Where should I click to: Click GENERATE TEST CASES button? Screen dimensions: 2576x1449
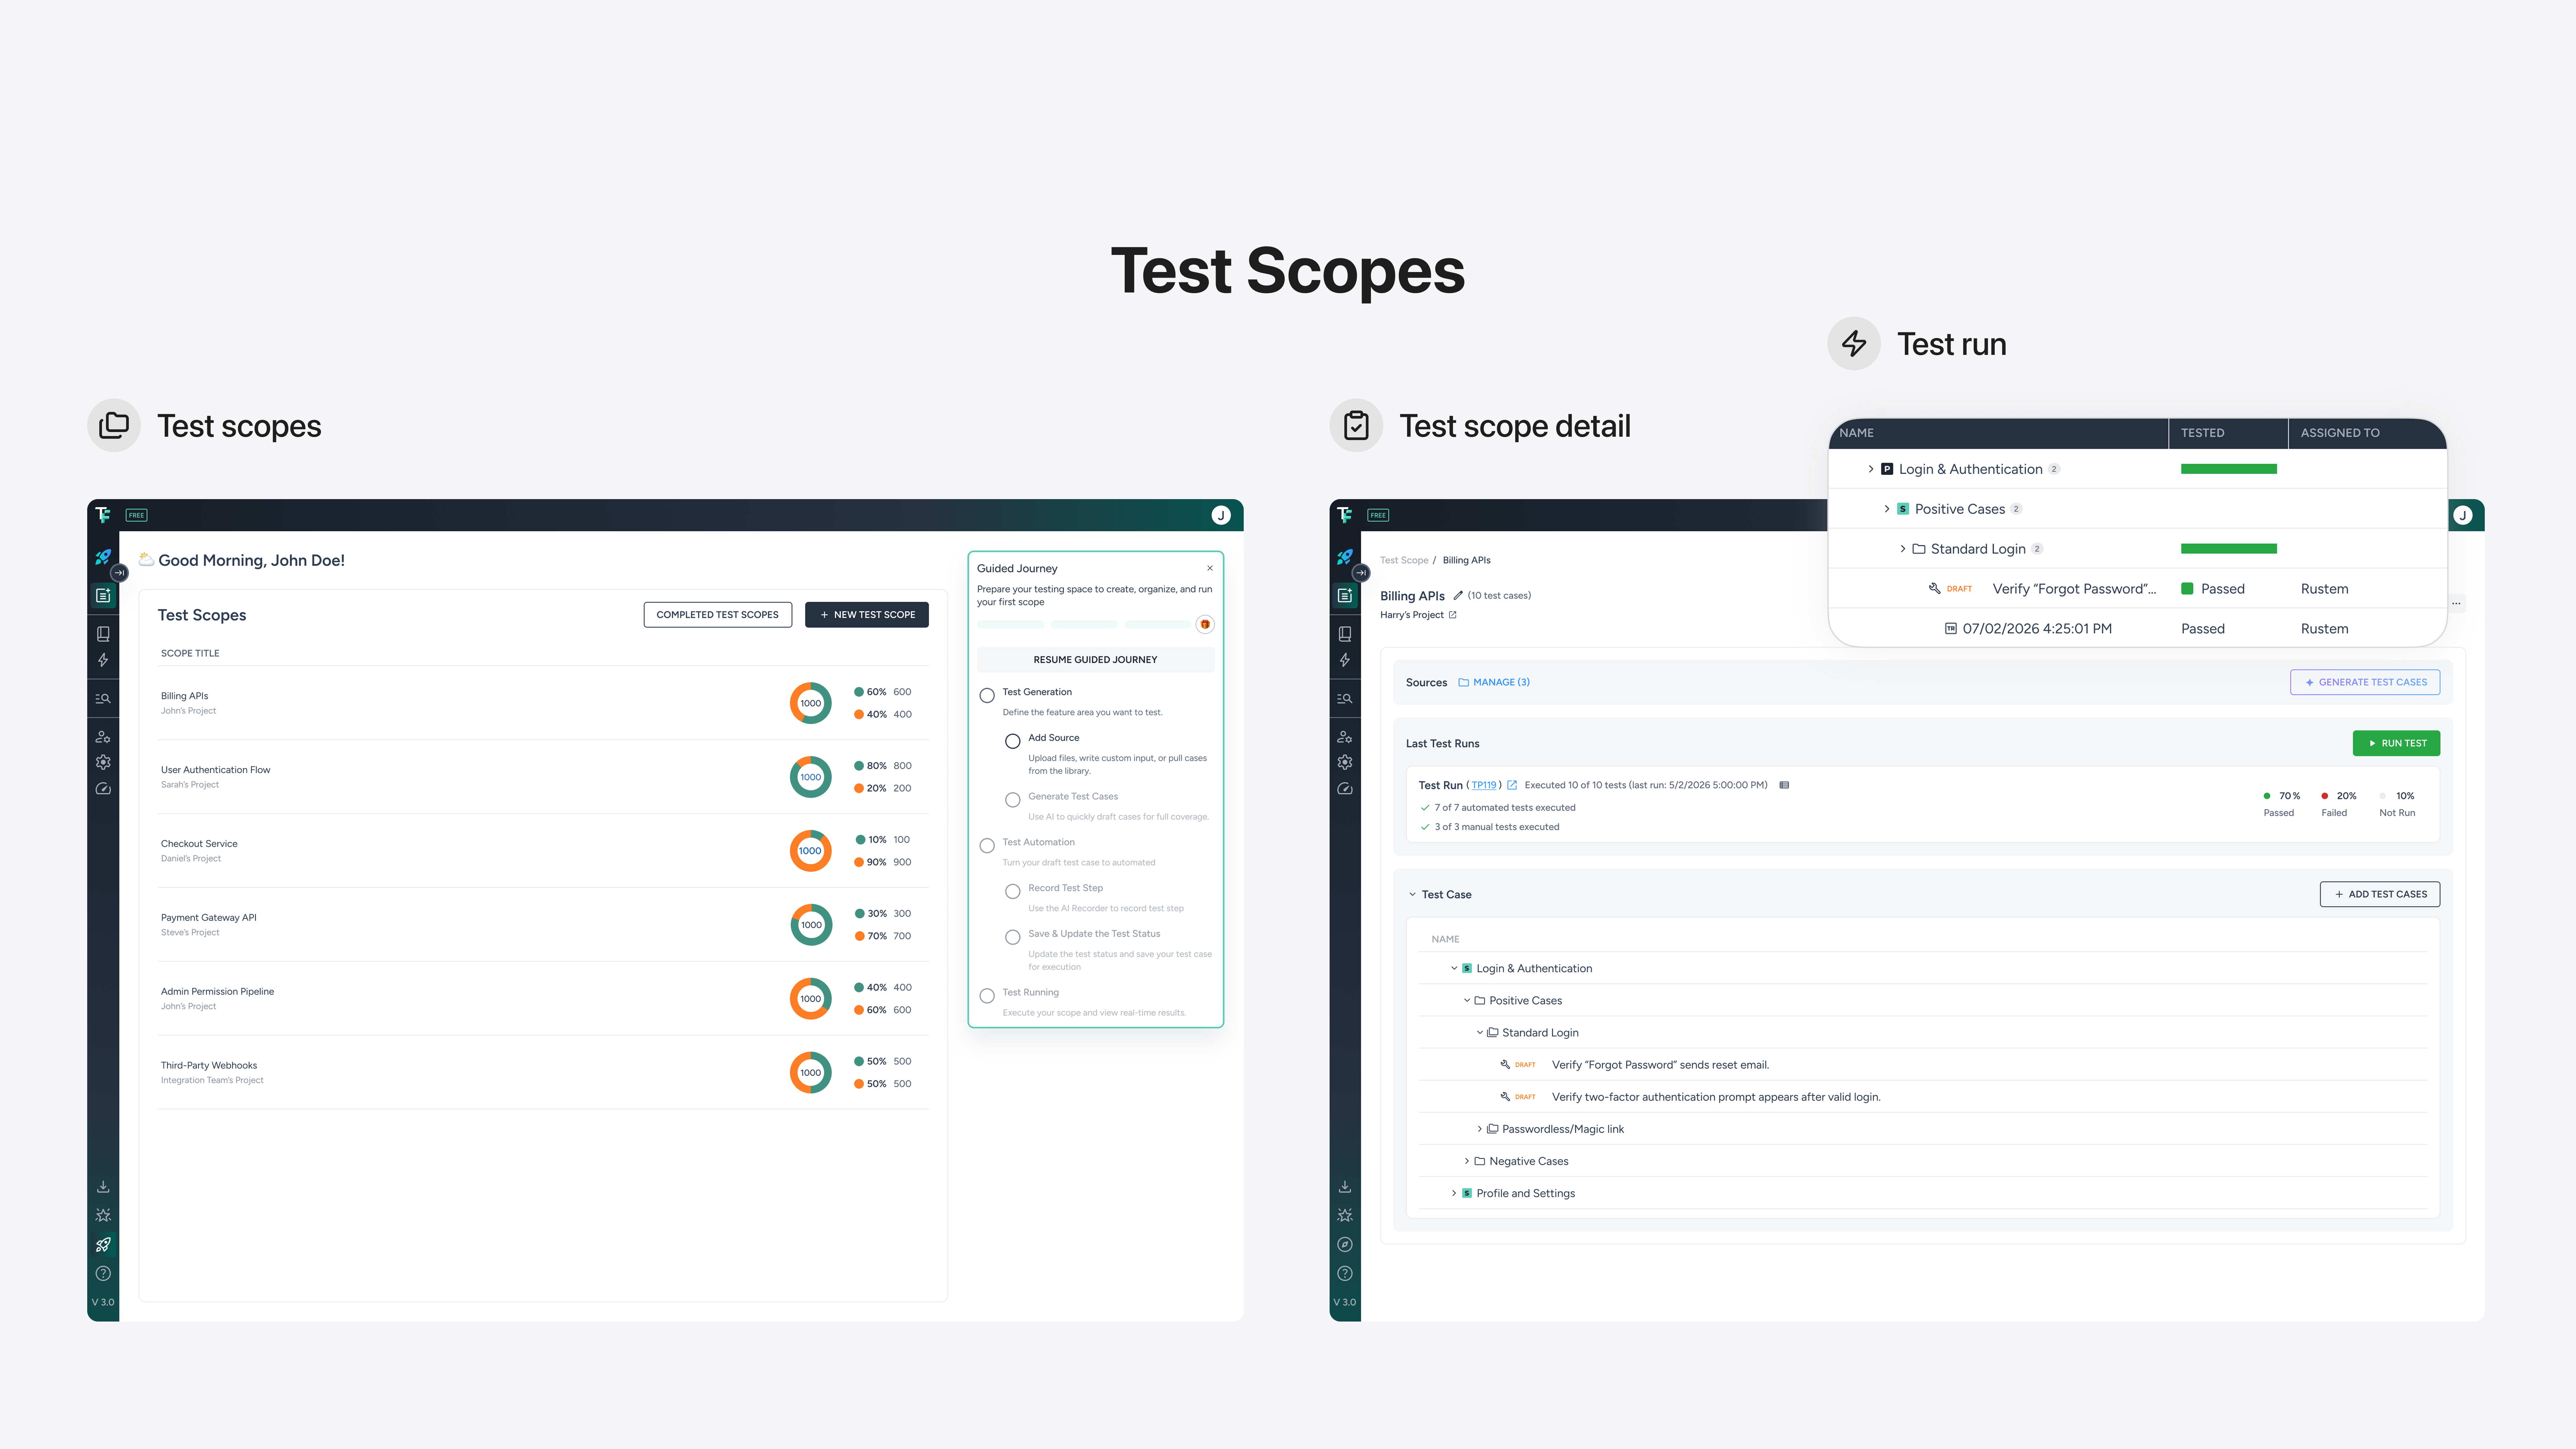click(x=2365, y=682)
